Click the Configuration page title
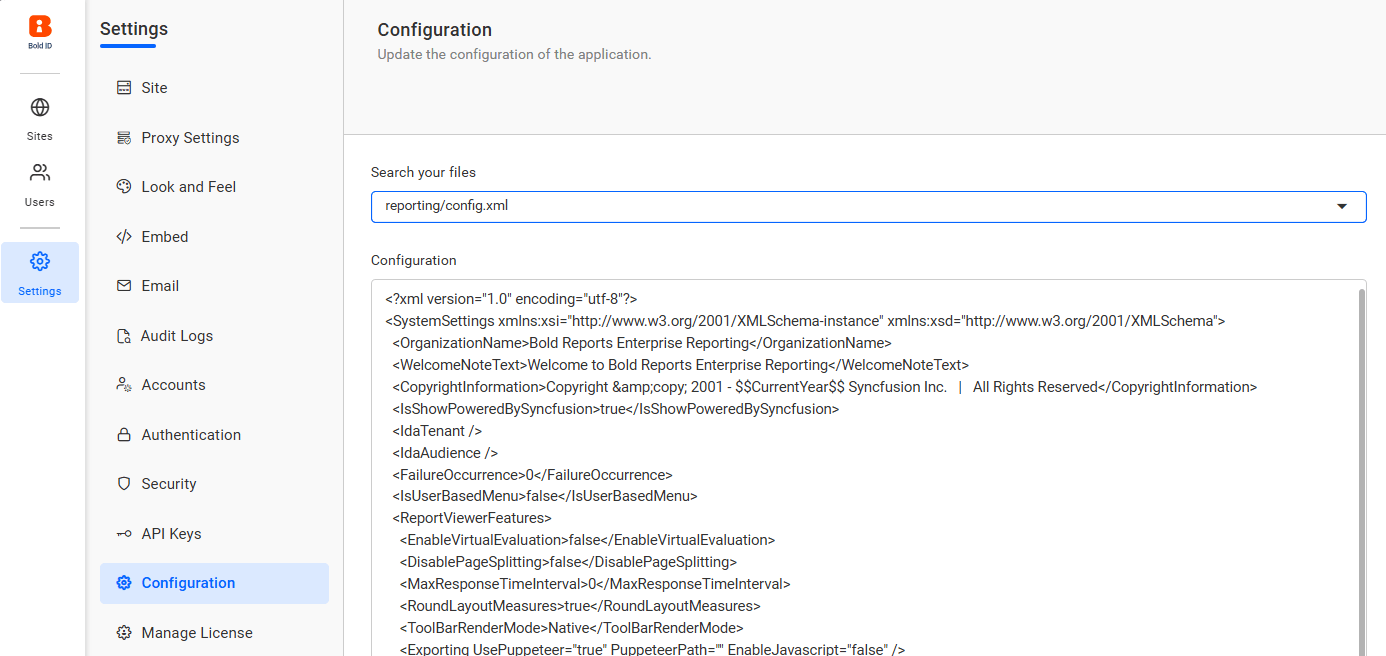The width and height of the screenshot is (1386, 656). (x=435, y=30)
